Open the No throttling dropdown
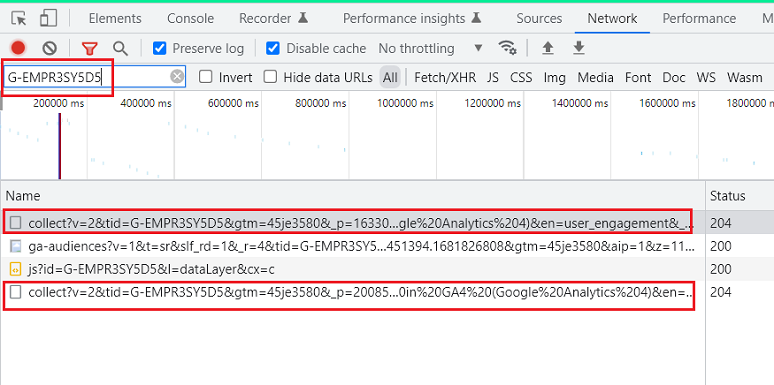774x385 pixels. click(x=430, y=48)
